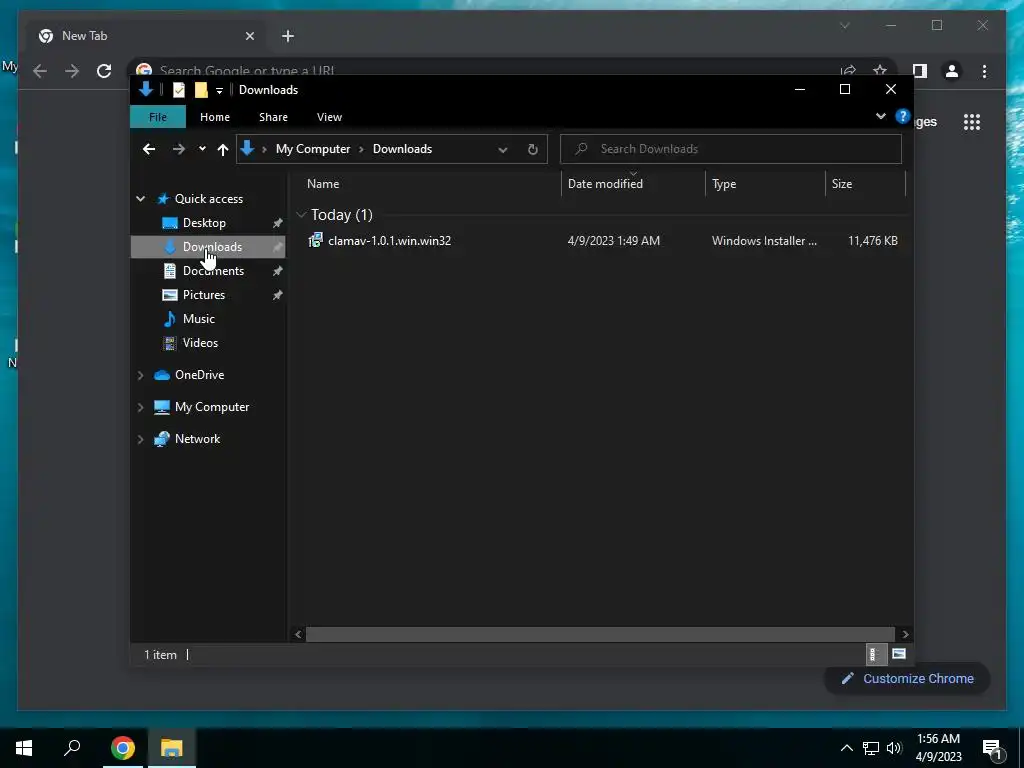
Task: Bookmark this tab with Chrome star icon
Action: [x=880, y=71]
